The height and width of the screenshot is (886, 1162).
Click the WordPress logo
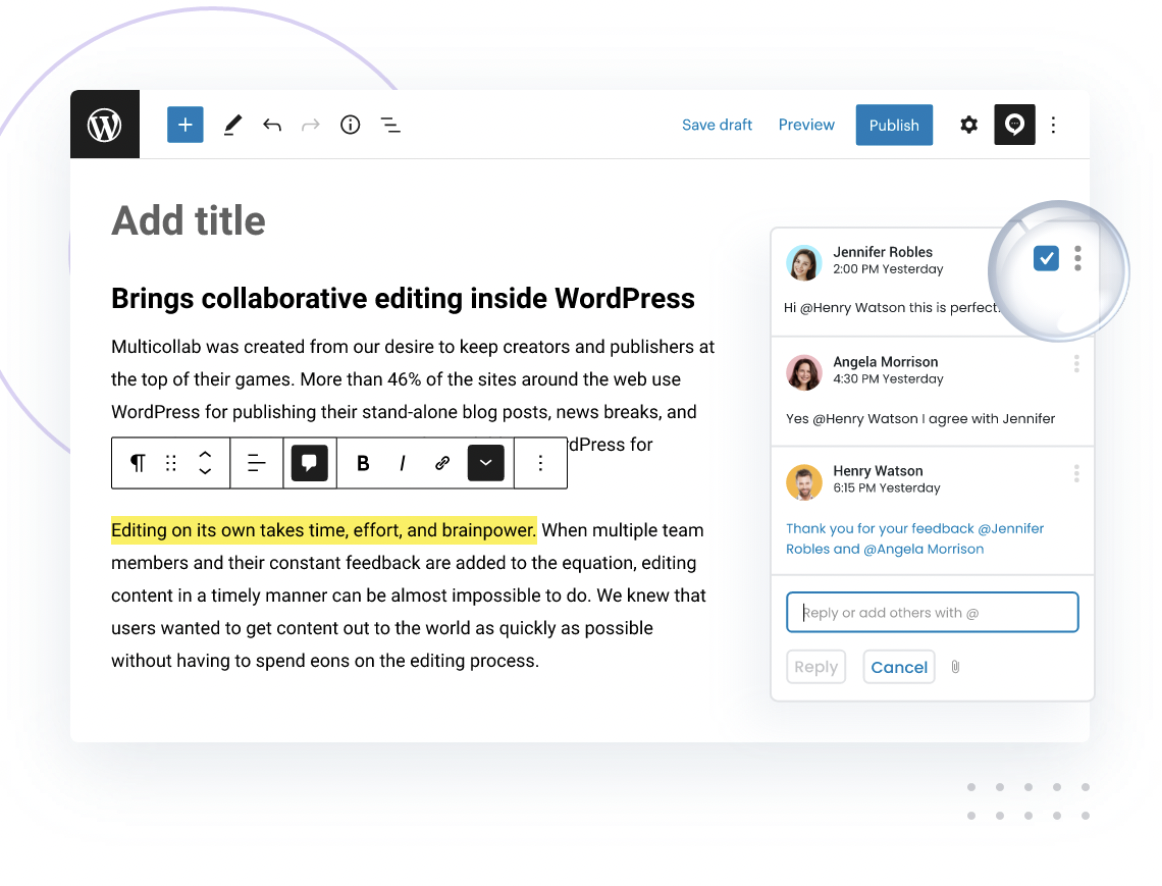(x=104, y=124)
